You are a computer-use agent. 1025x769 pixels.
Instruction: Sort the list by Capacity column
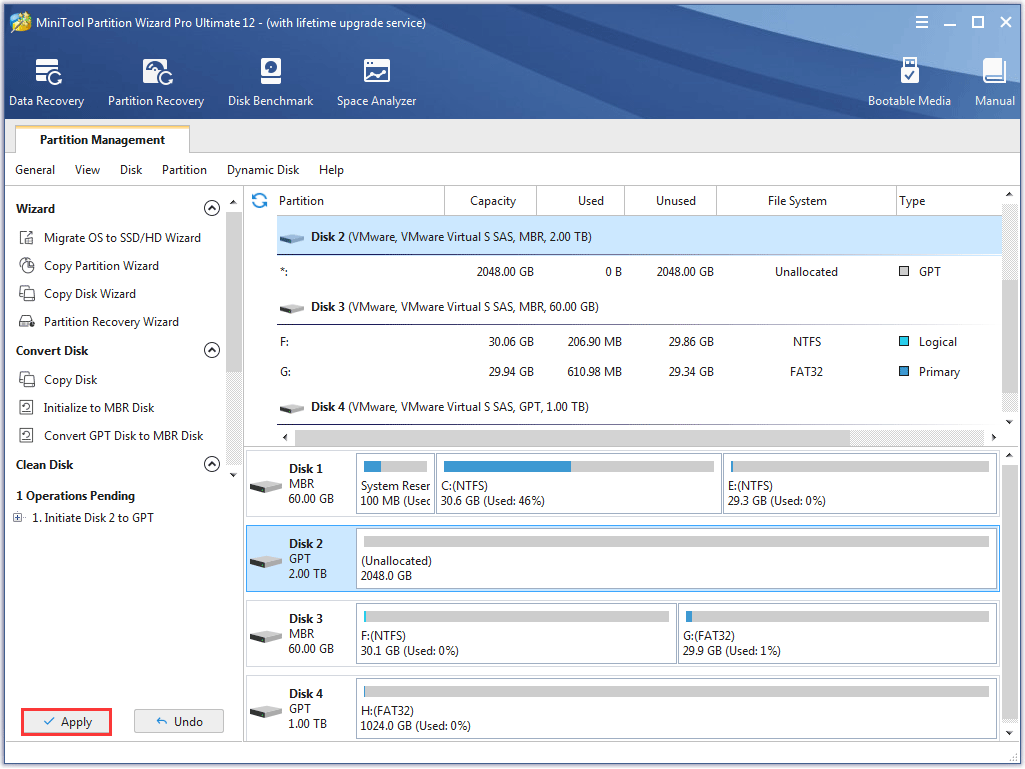point(492,201)
